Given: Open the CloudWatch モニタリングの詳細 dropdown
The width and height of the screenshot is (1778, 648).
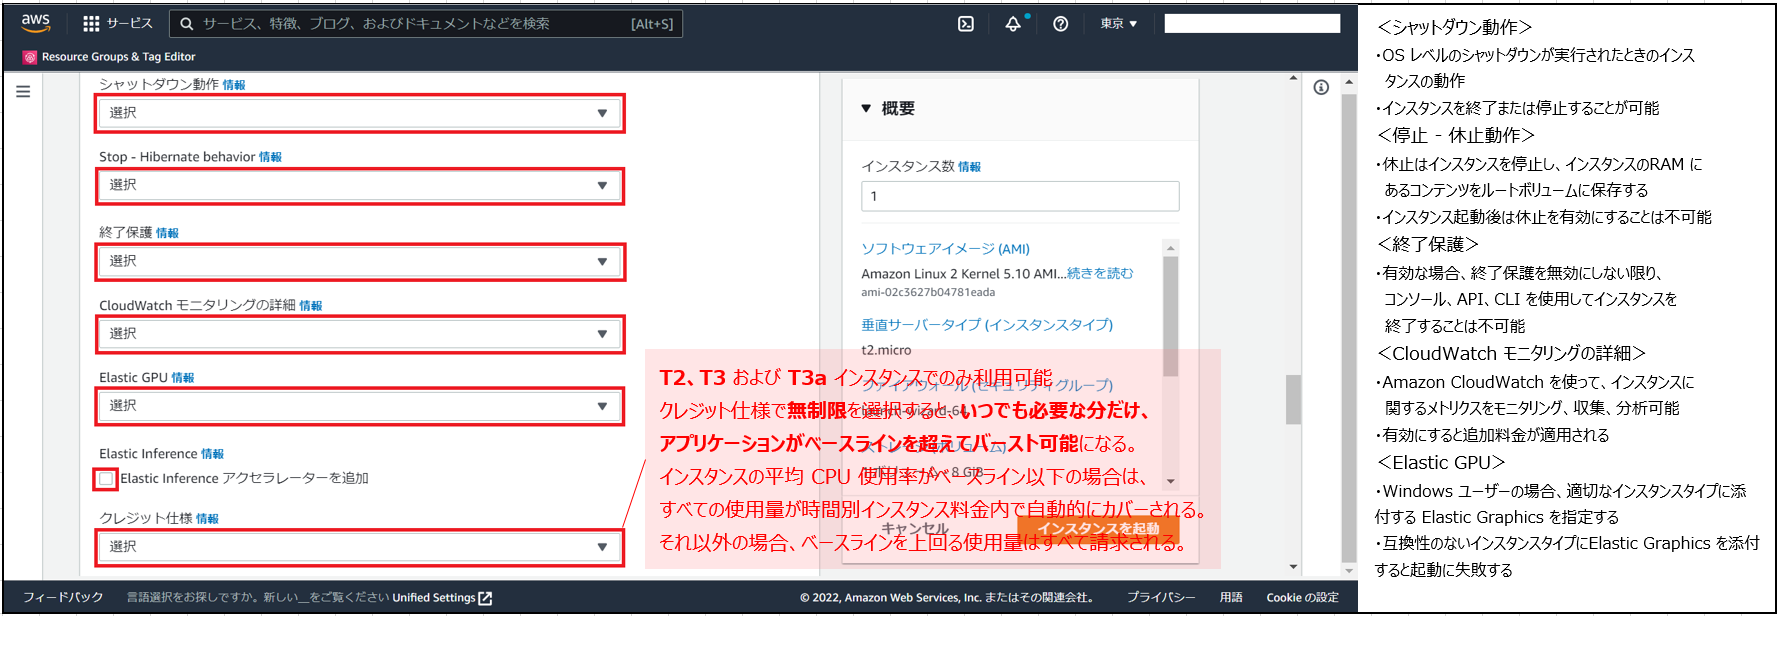Looking at the screenshot, I should (x=360, y=334).
